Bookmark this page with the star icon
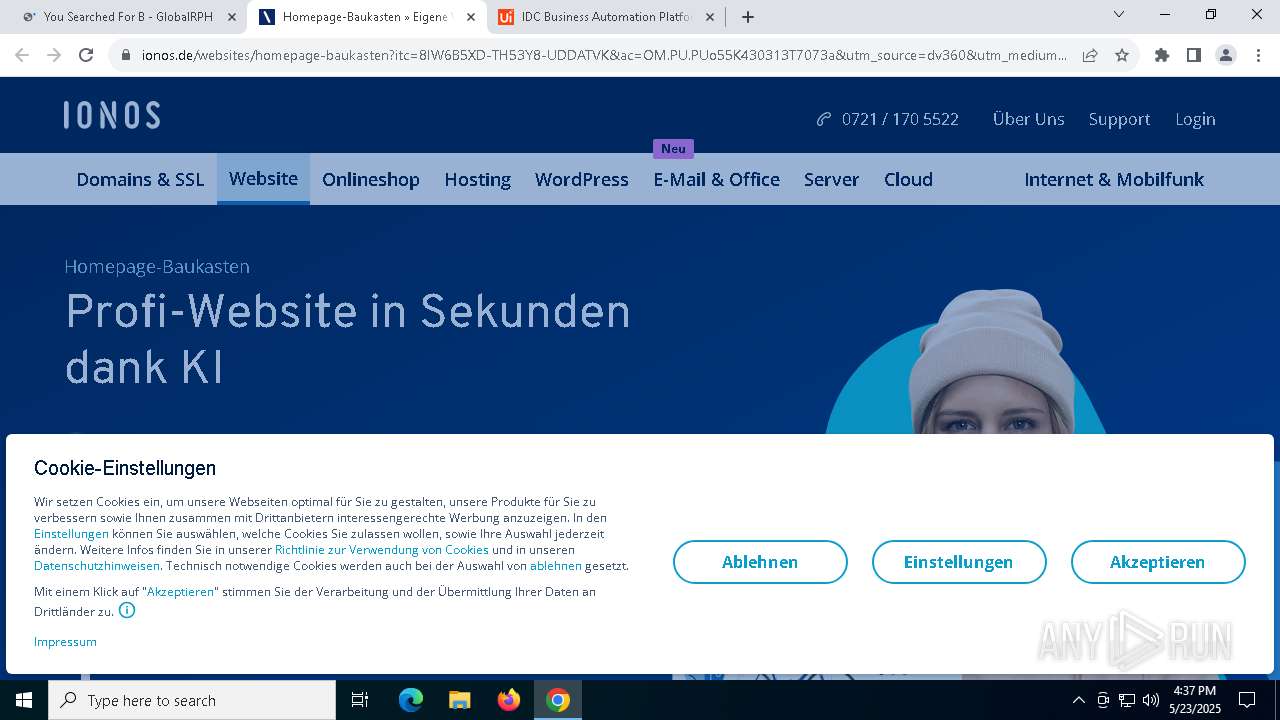This screenshot has height=720, width=1280. [x=1122, y=55]
